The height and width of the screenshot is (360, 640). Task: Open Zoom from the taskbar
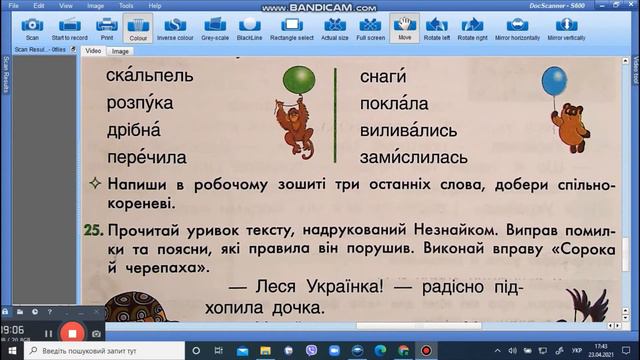click(x=334, y=351)
